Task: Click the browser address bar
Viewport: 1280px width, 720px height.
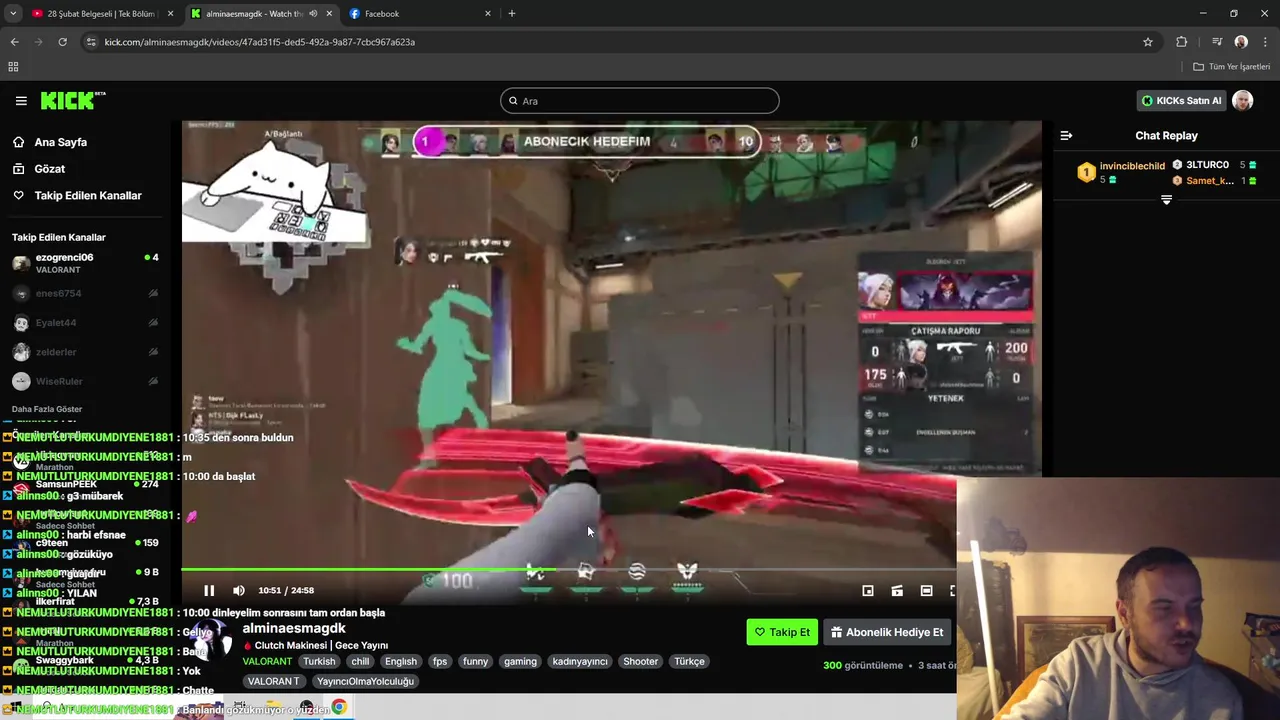Action: pos(620,42)
